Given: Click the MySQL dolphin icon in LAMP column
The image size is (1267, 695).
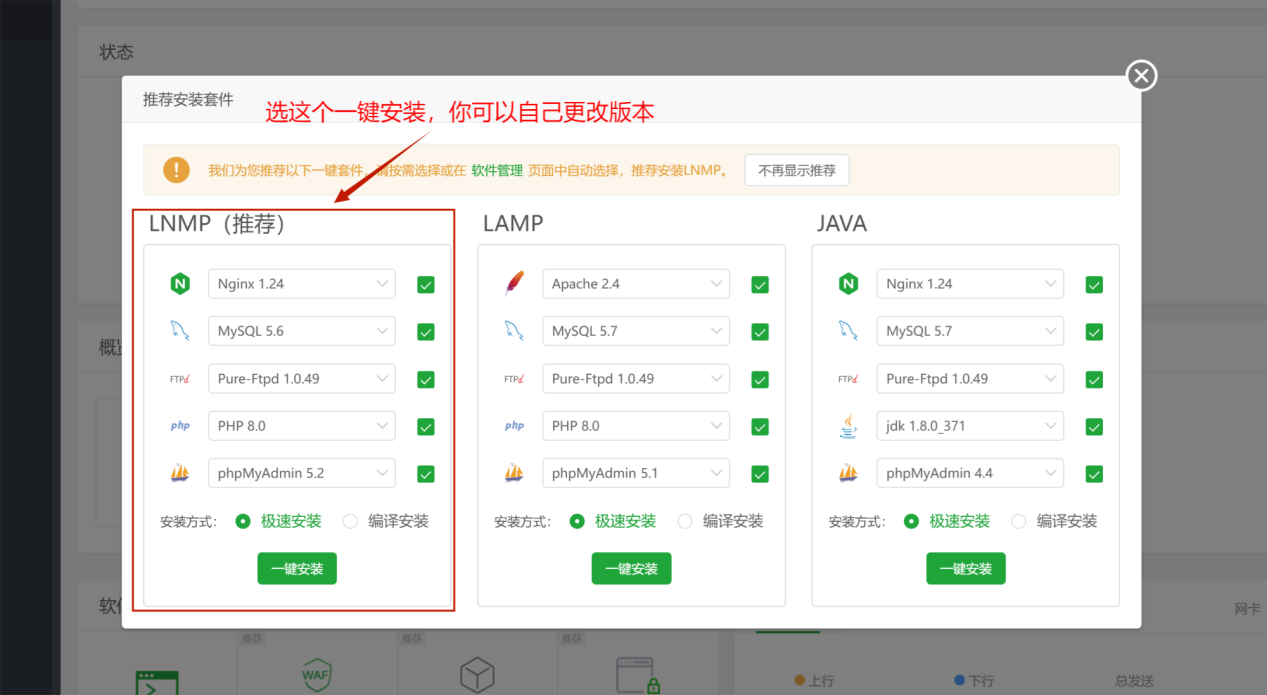Looking at the screenshot, I should [514, 331].
